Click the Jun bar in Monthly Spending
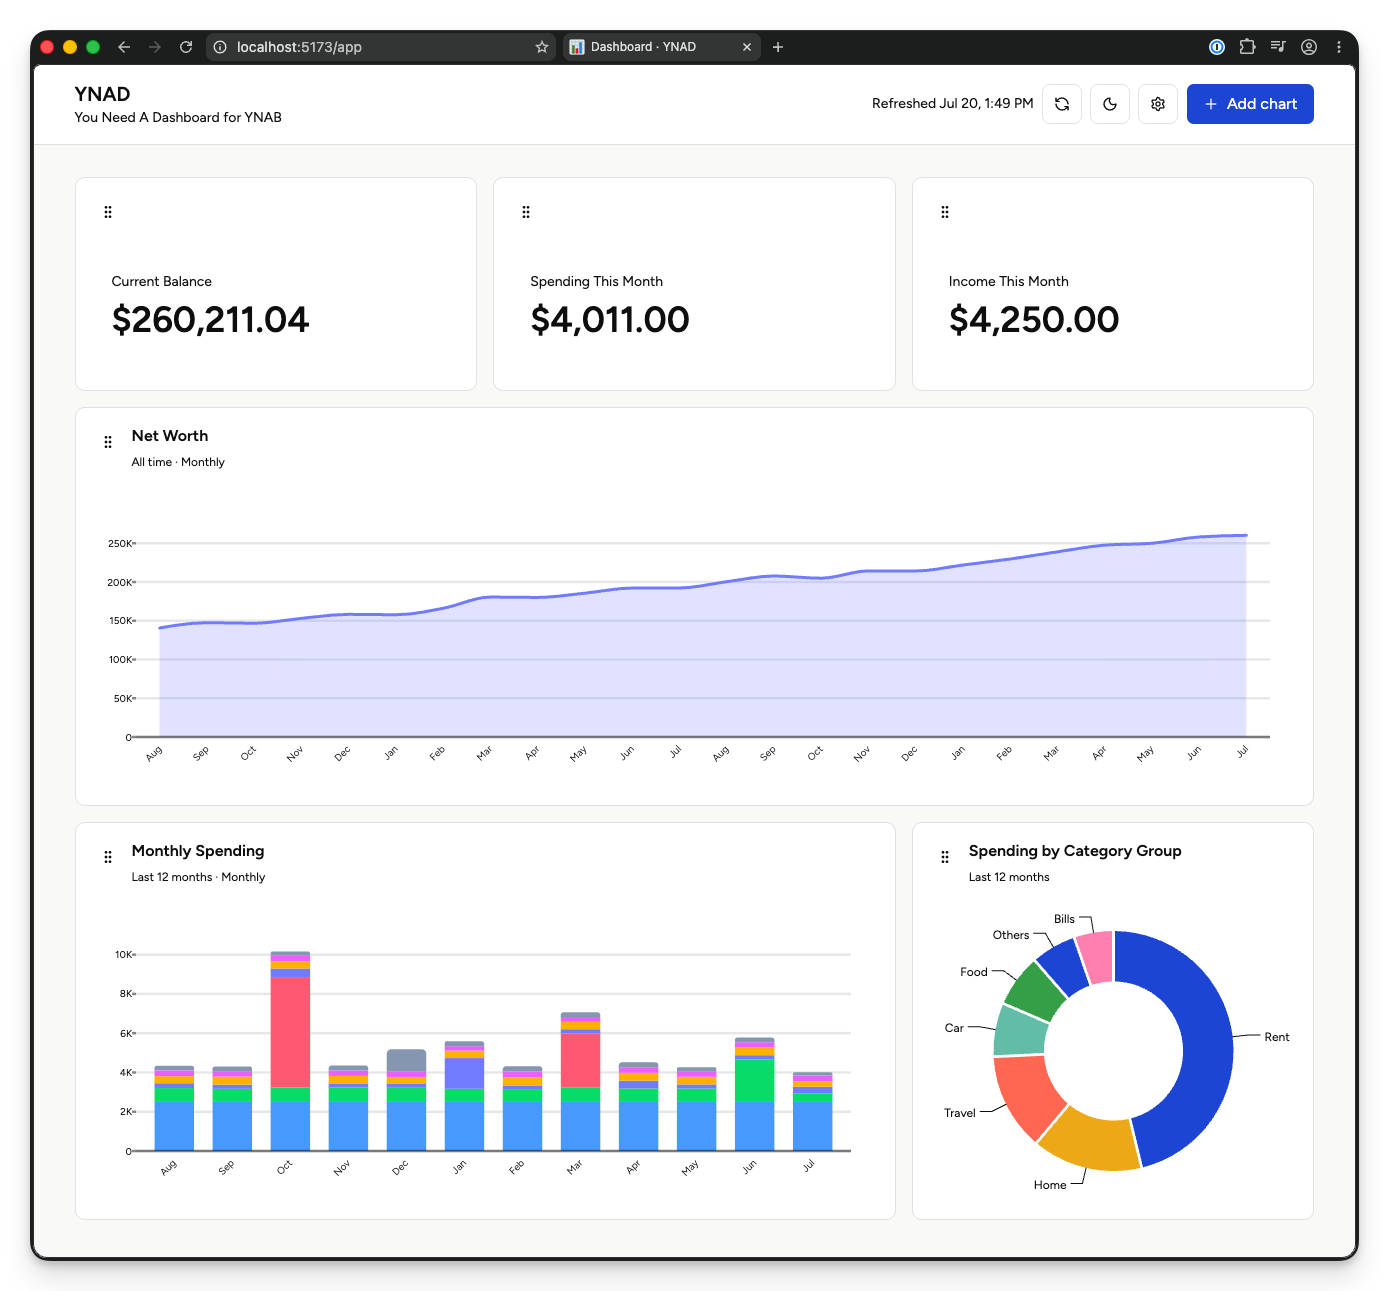This screenshot has height=1291, width=1389. click(x=754, y=1094)
